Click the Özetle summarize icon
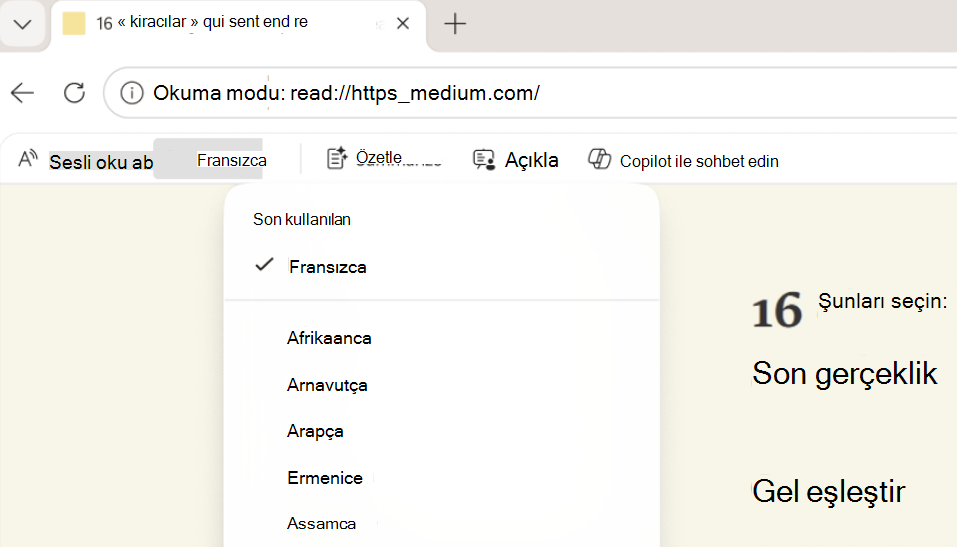Image resolution: width=957 pixels, height=547 pixels. pyautogui.click(x=337, y=158)
